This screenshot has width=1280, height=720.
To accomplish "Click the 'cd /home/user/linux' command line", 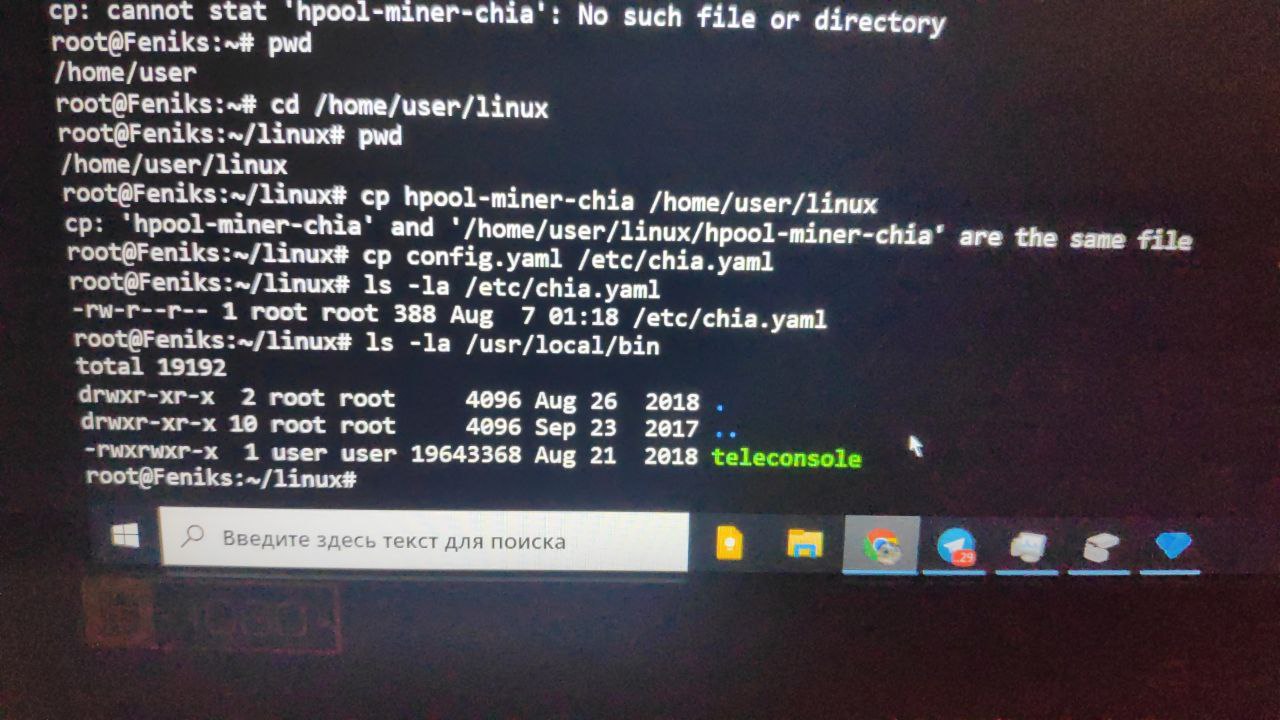I will (x=301, y=106).
